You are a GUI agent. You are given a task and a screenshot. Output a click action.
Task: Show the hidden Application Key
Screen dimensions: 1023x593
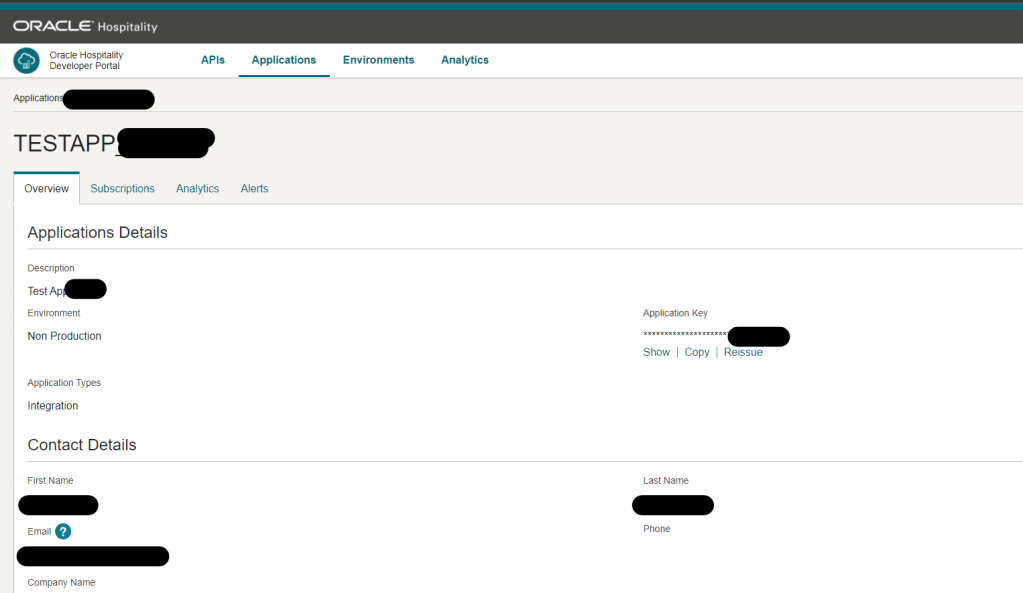pyautogui.click(x=656, y=352)
